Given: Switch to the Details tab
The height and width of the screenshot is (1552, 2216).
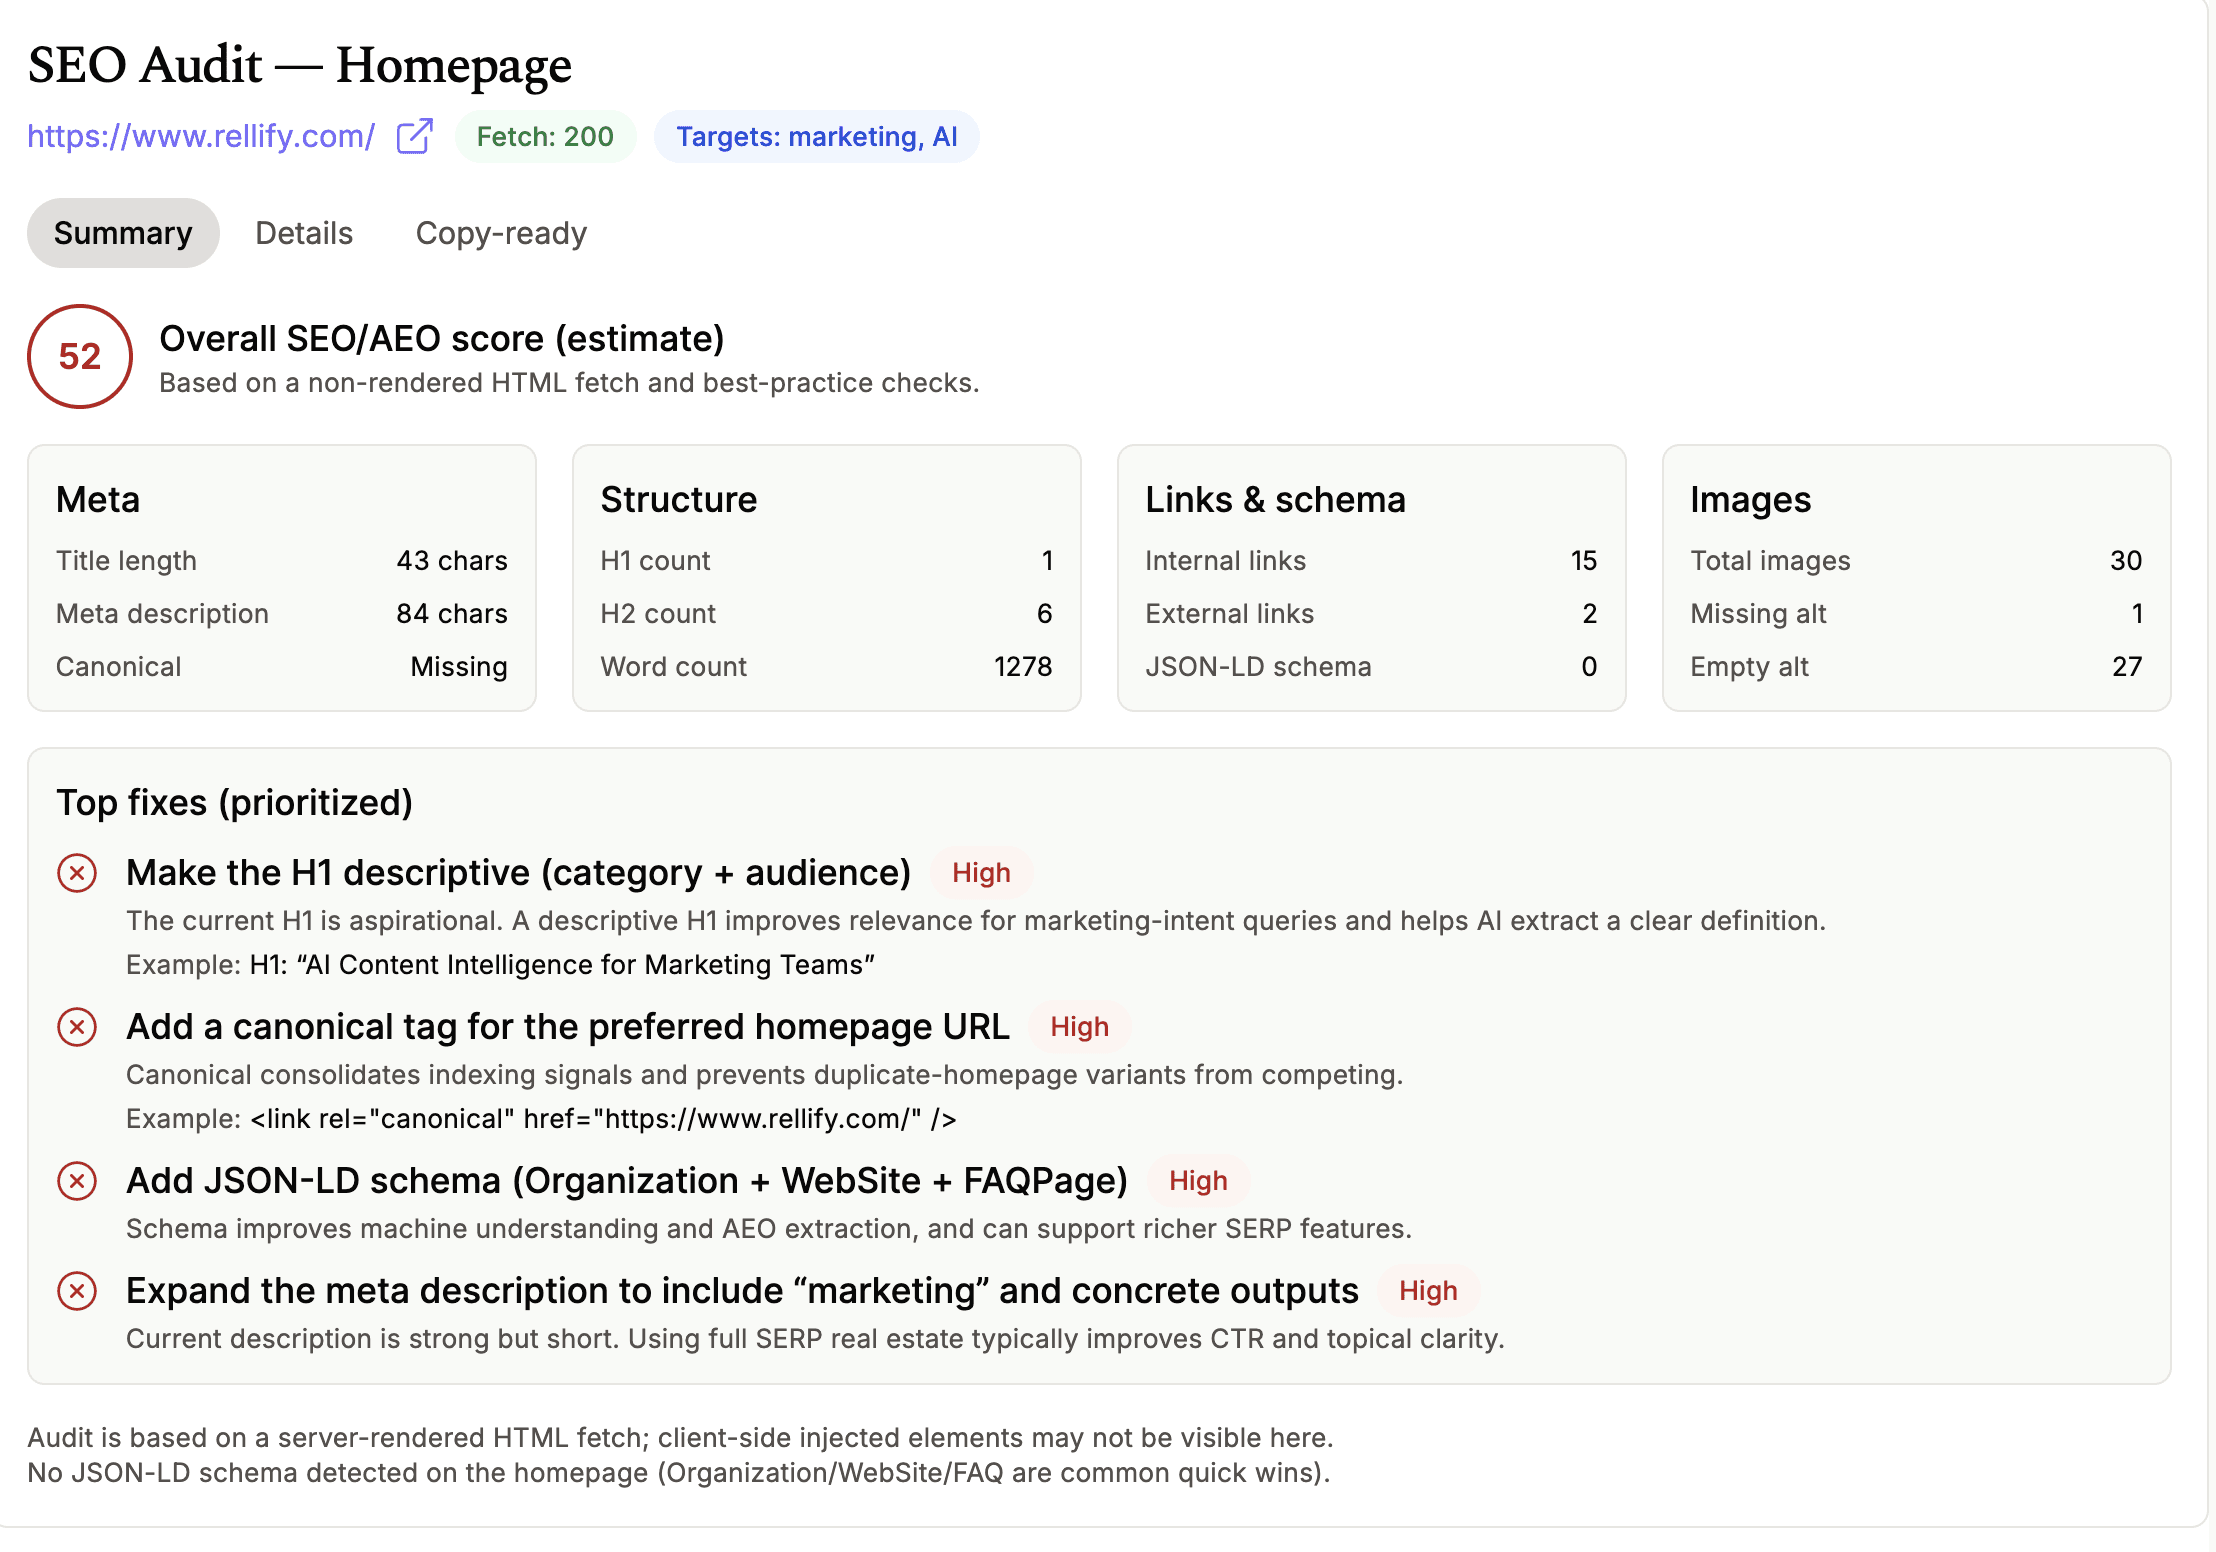Looking at the screenshot, I should [x=304, y=233].
